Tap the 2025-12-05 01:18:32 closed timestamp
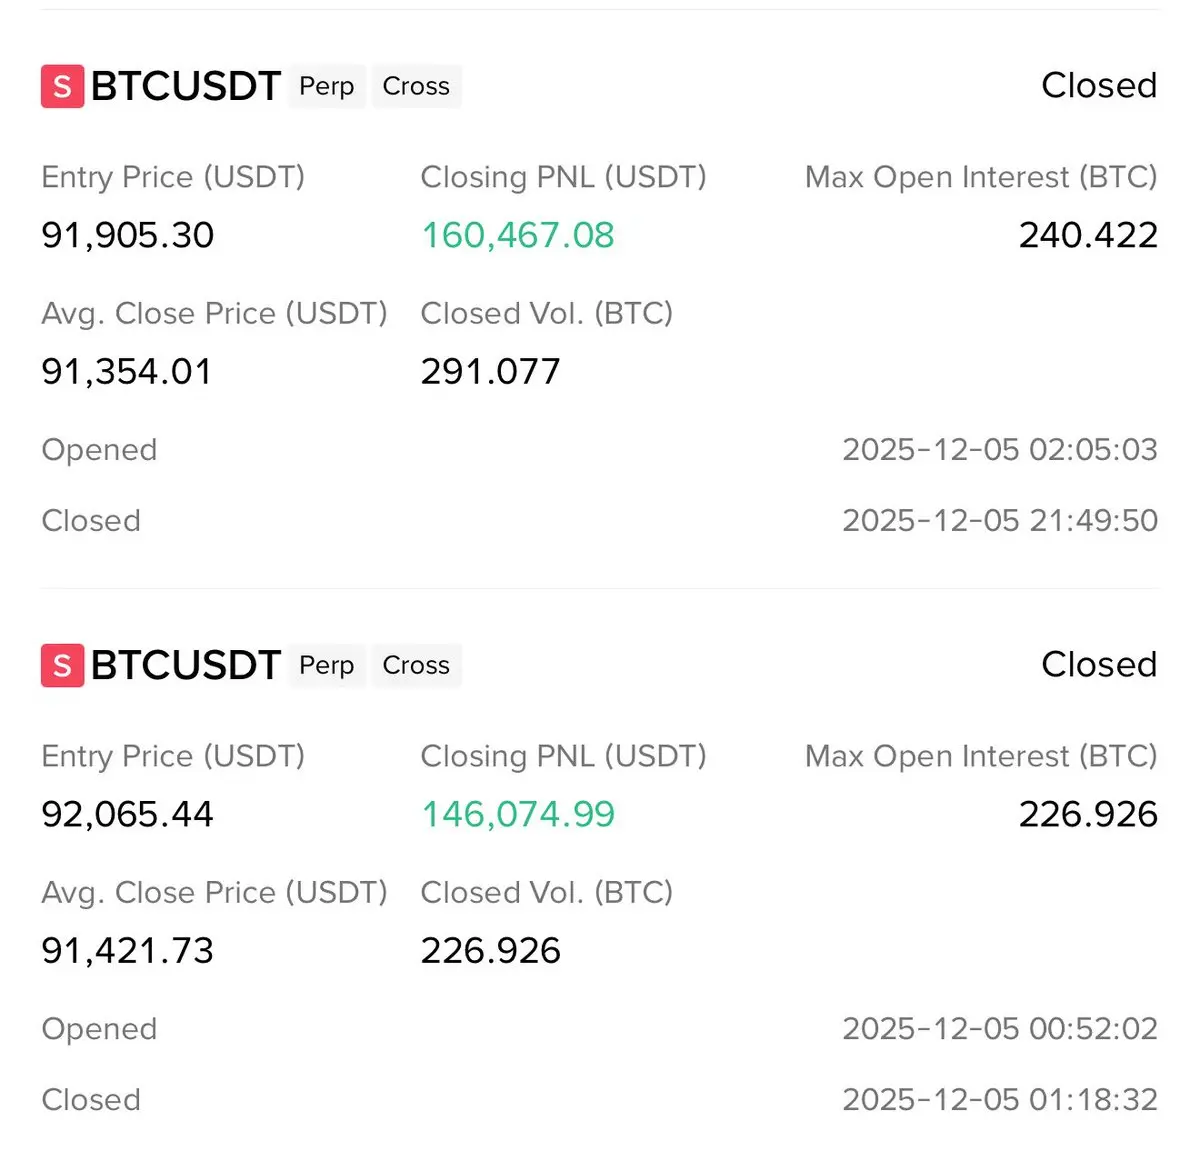Viewport: 1200px width, 1161px height. (1000, 1100)
